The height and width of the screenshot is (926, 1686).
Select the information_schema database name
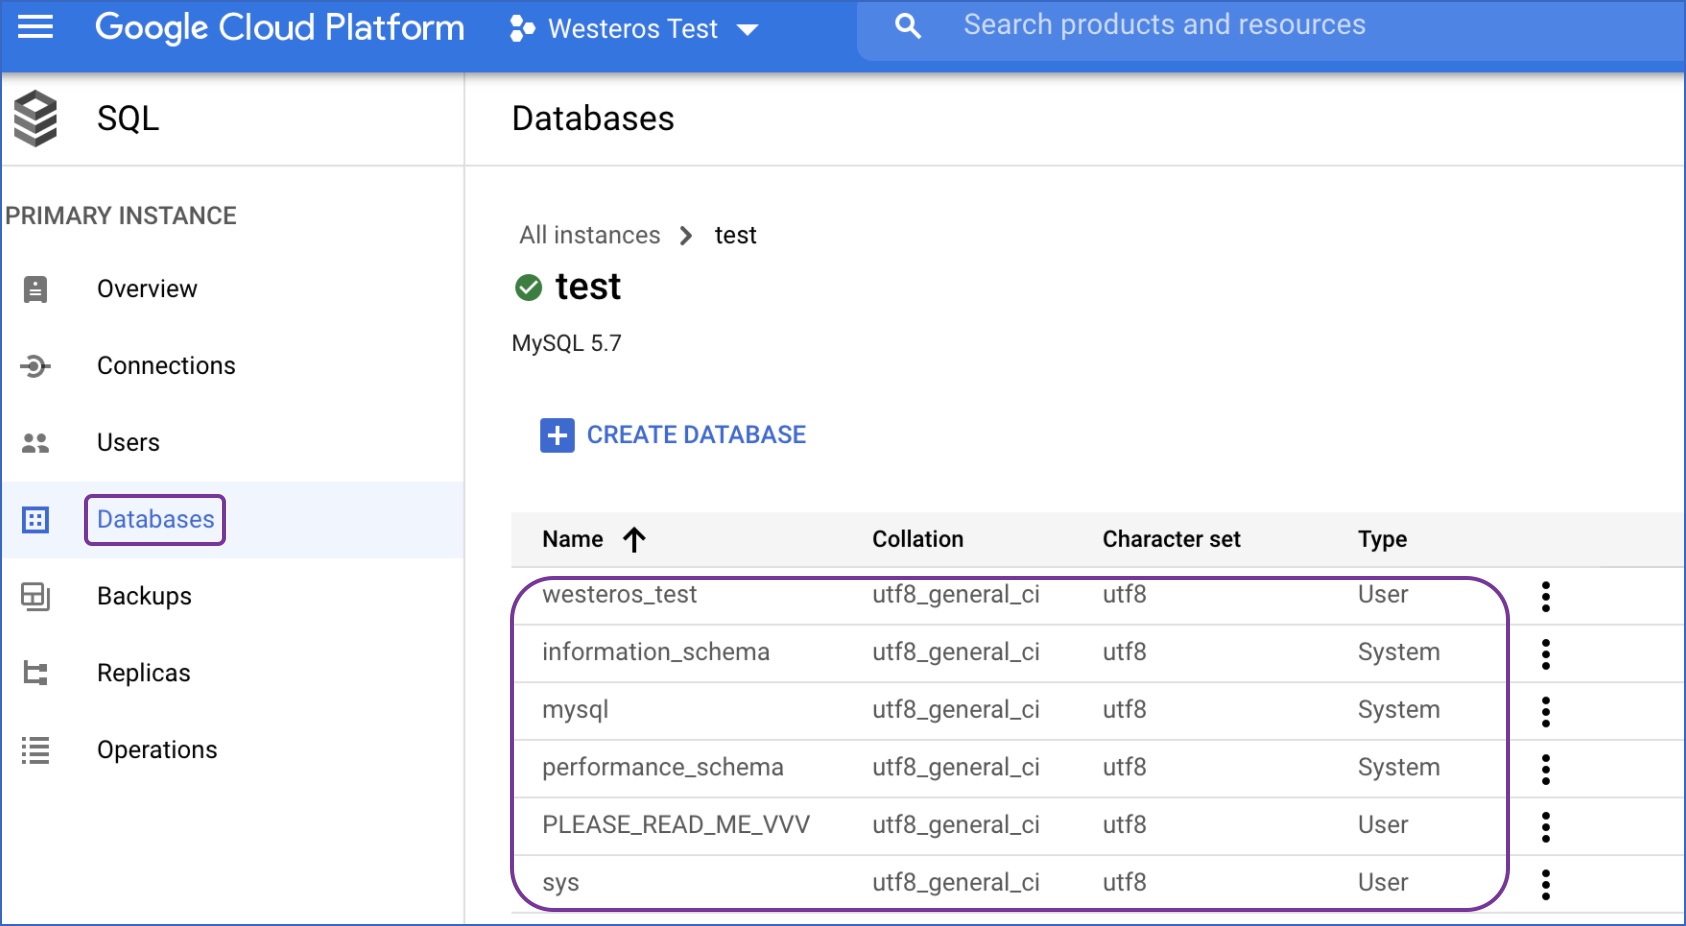coord(656,652)
